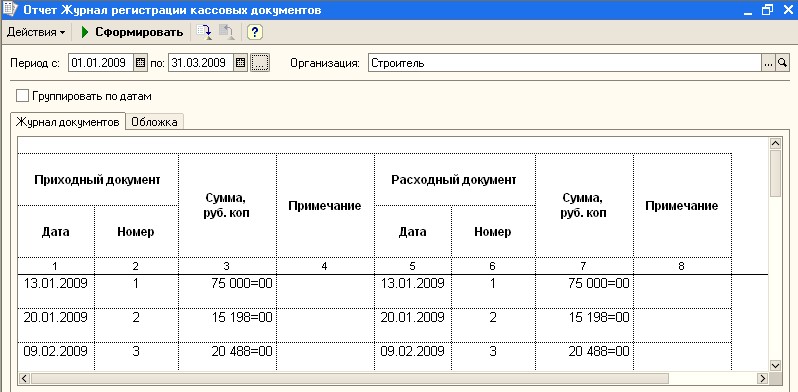Click income date cell 09.02.2009
798x392 pixels.
click(x=56, y=356)
